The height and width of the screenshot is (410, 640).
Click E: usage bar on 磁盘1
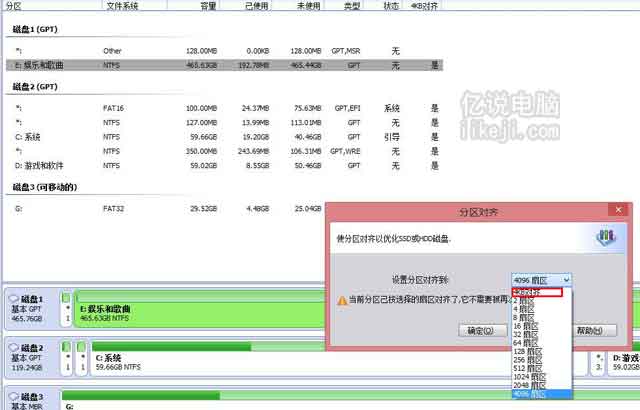pos(200,297)
